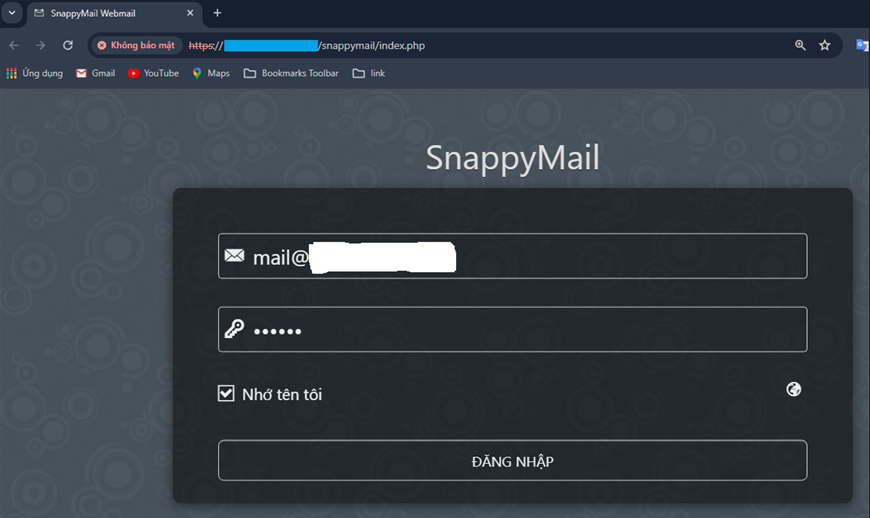The width and height of the screenshot is (870, 518).
Task: Go back with browser back arrow
Action: tap(14, 45)
